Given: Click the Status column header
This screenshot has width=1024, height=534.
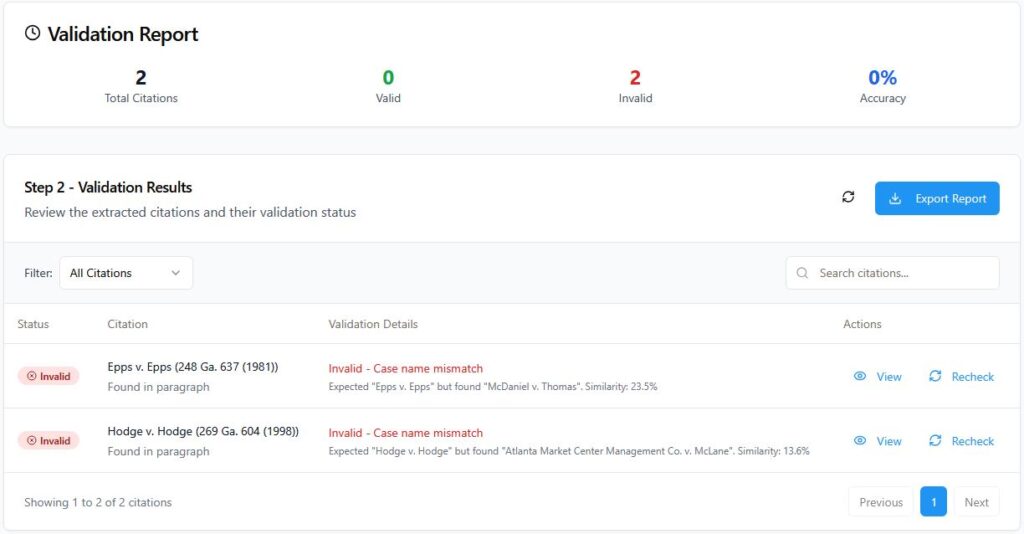Looking at the screenshot, I should [33, 324].
